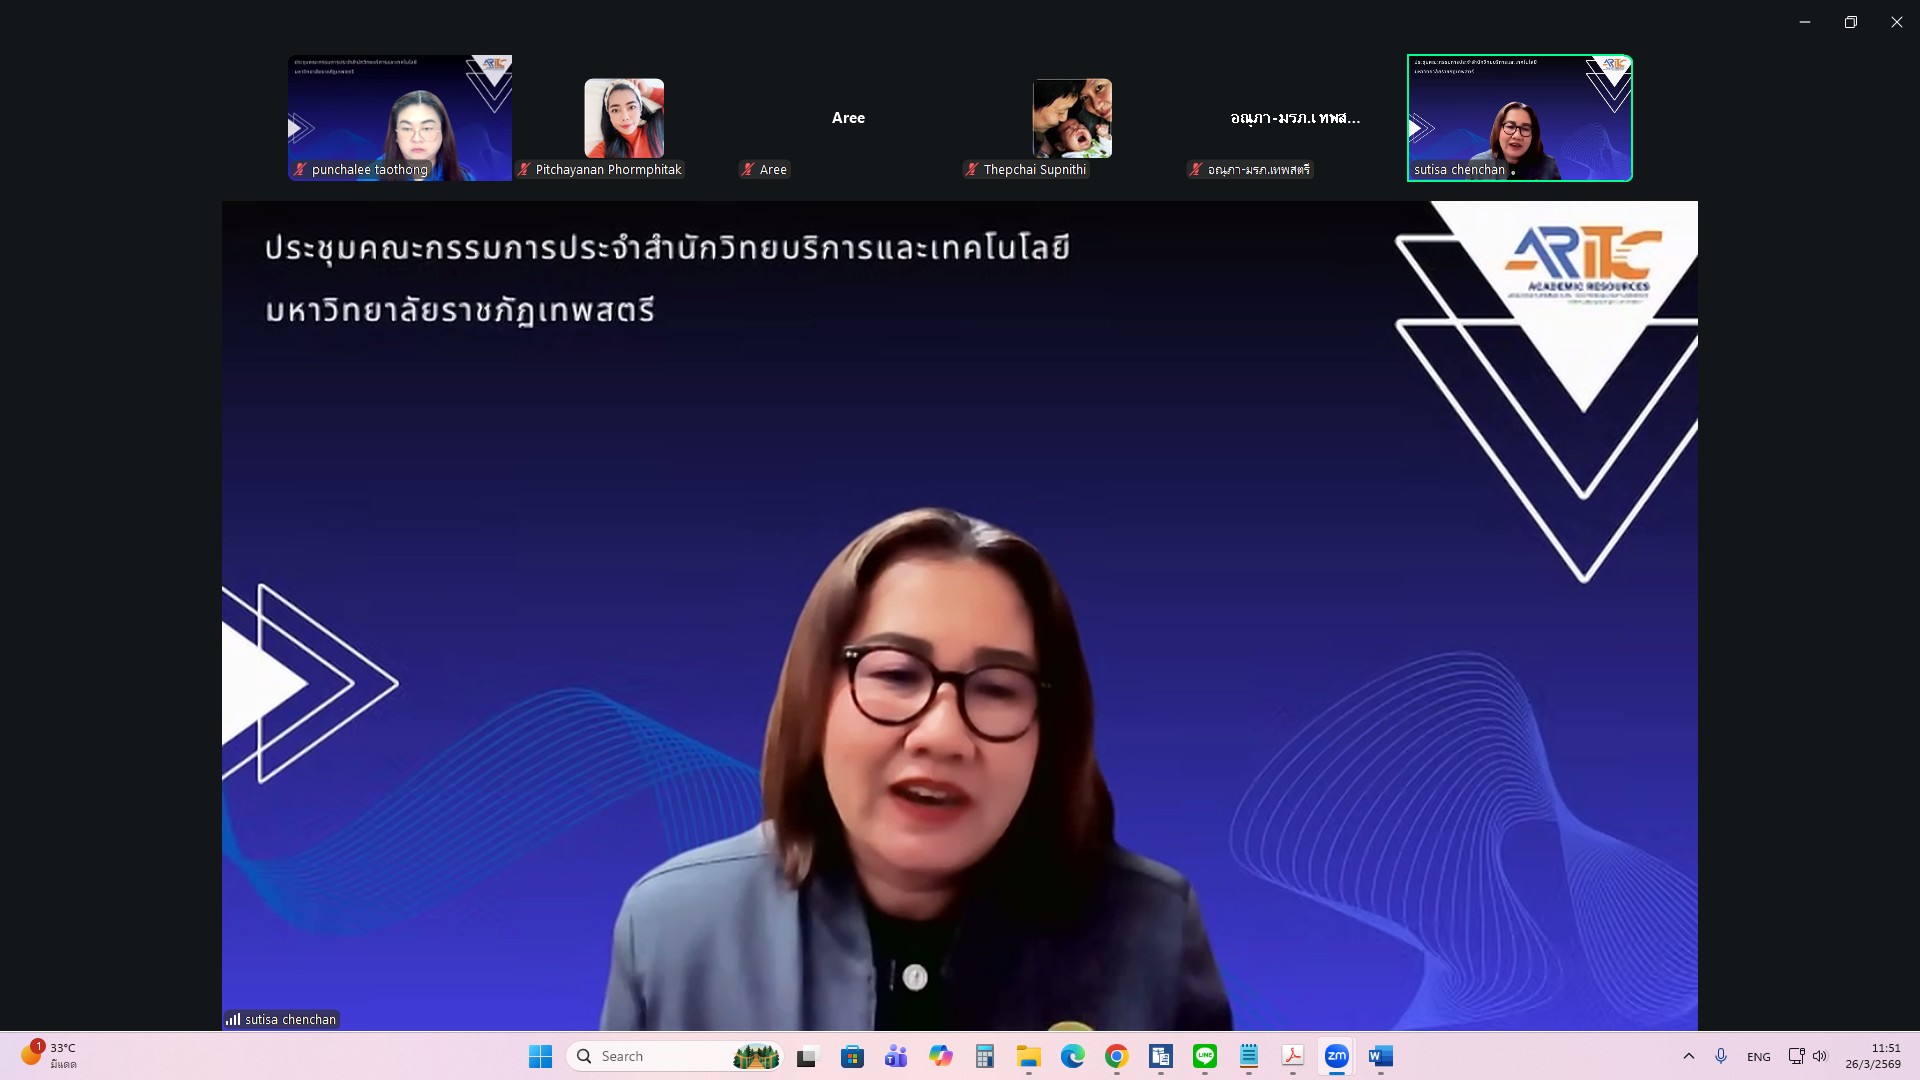Open Calculator from taskbar
Viewport: 1920px width, 1080px height.
click(984, 1056)
